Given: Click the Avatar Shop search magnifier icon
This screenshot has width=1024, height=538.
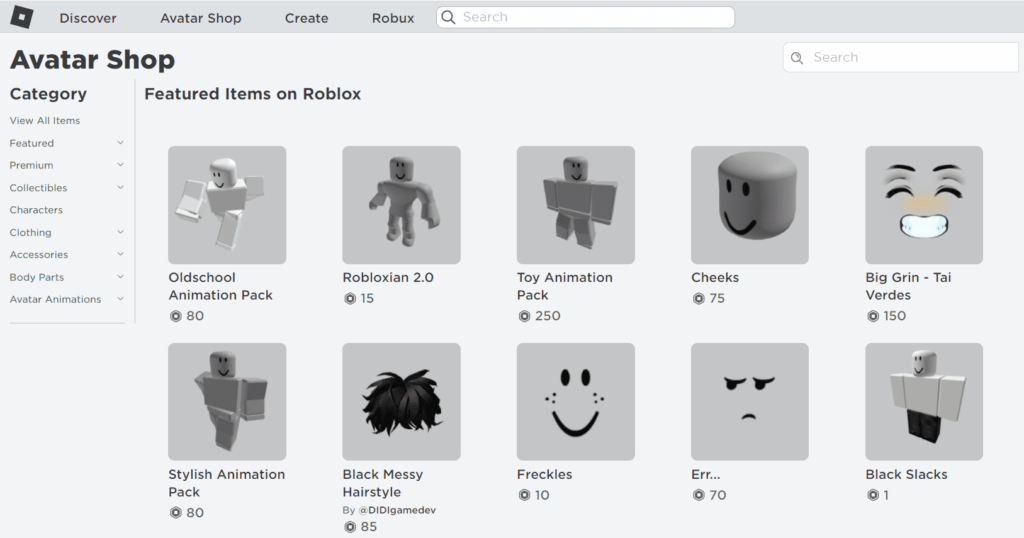Looking at the screenshot, I should (x=797, y=57).
